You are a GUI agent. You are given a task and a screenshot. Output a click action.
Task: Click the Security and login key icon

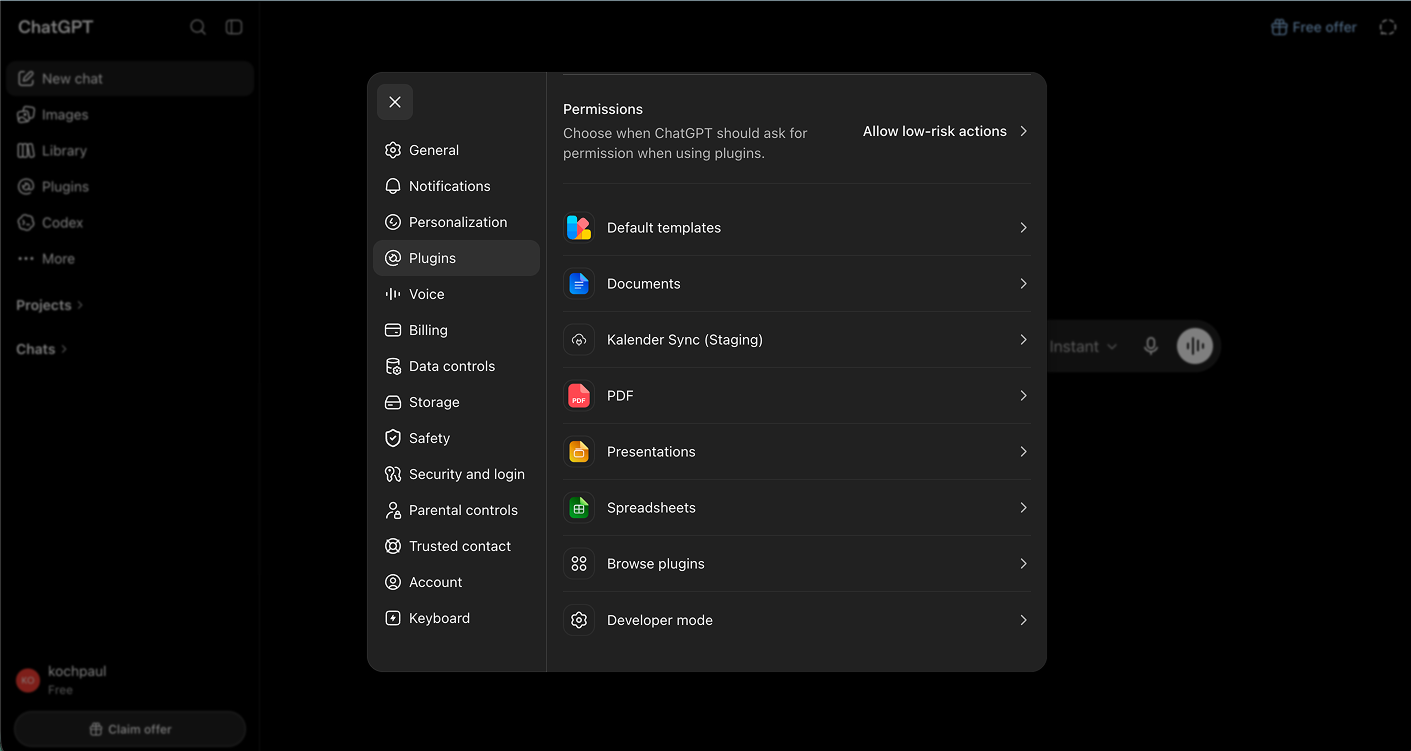(393, 474)
